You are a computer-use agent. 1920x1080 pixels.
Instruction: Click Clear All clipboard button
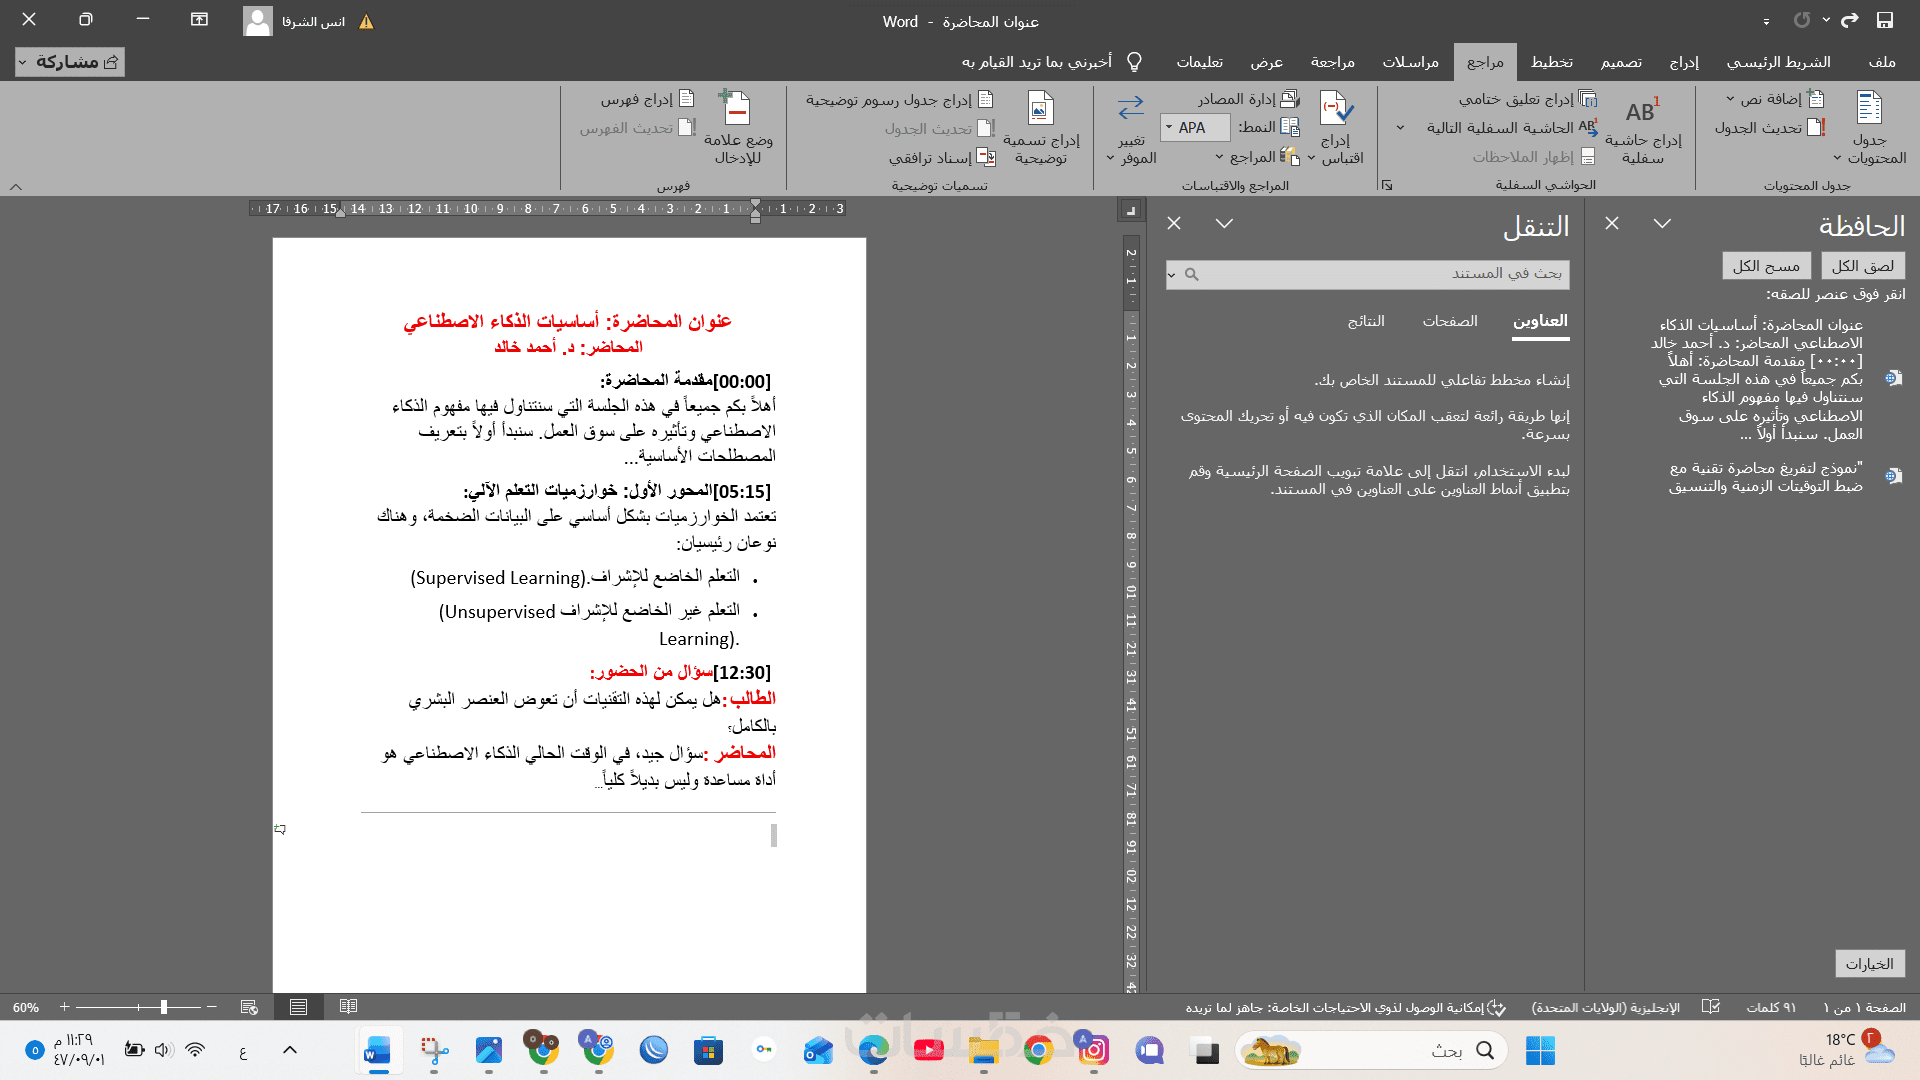point(1766,266)
